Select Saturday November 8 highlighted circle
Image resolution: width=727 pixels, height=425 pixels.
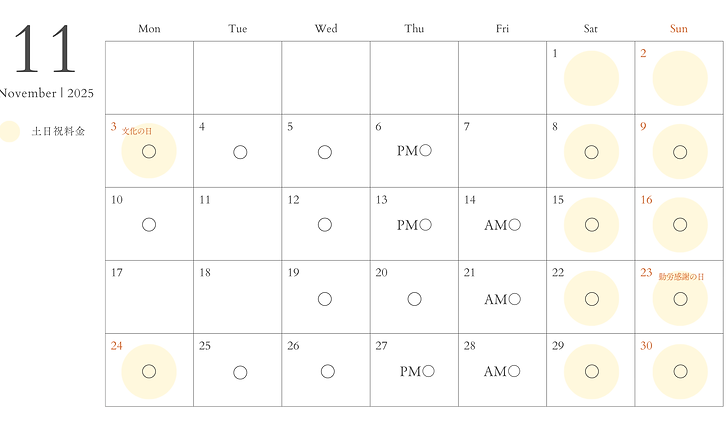[x=591, y=152]
